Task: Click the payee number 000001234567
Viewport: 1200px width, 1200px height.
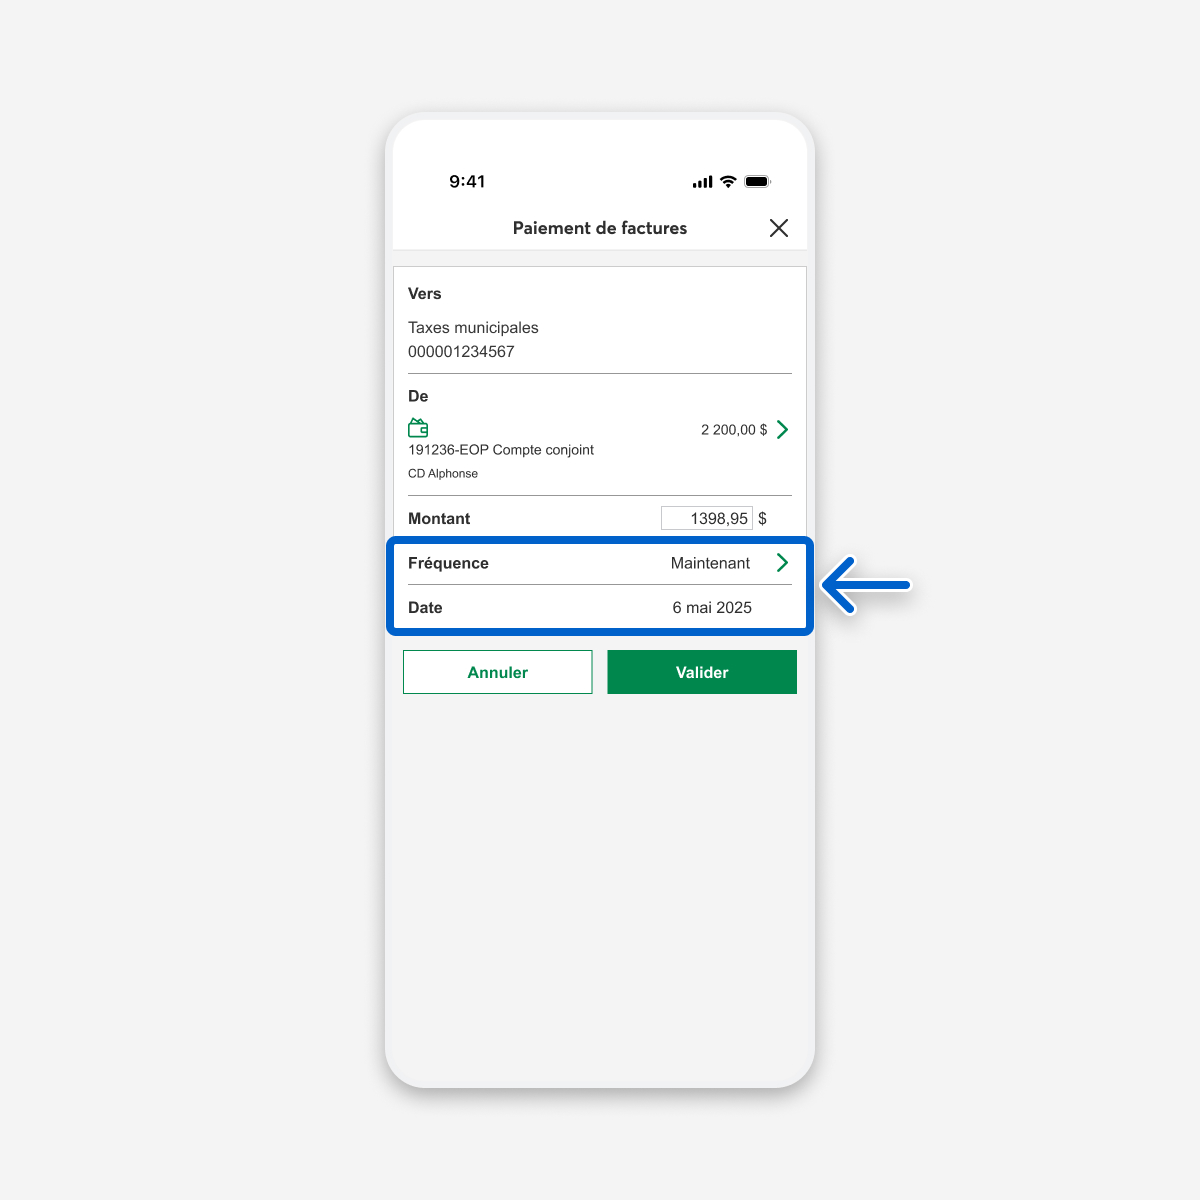Action: (461, 352)
